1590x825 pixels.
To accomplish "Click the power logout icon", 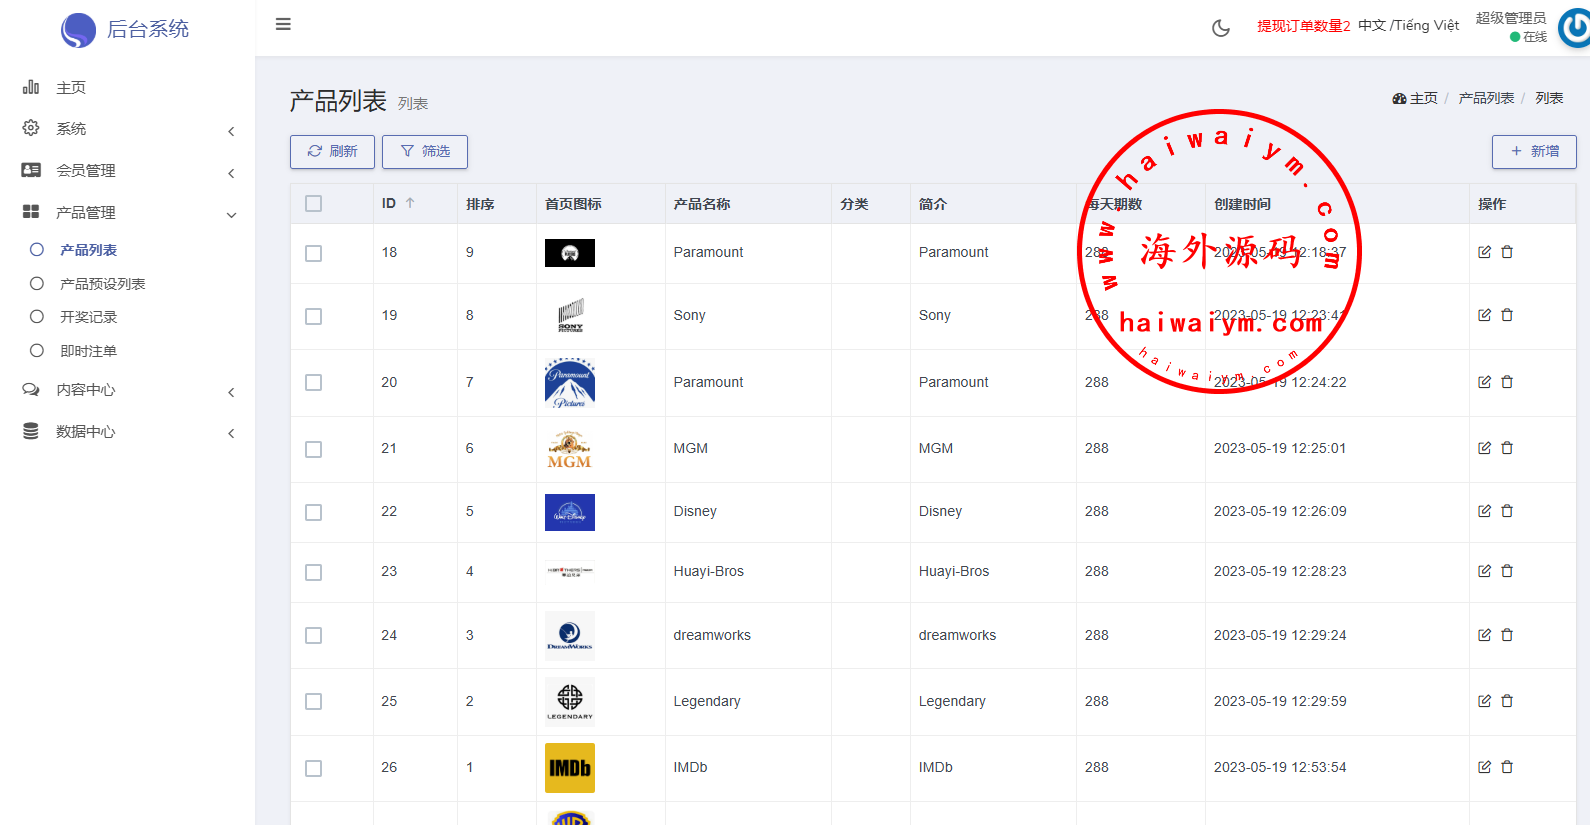I will [1574, 28].
